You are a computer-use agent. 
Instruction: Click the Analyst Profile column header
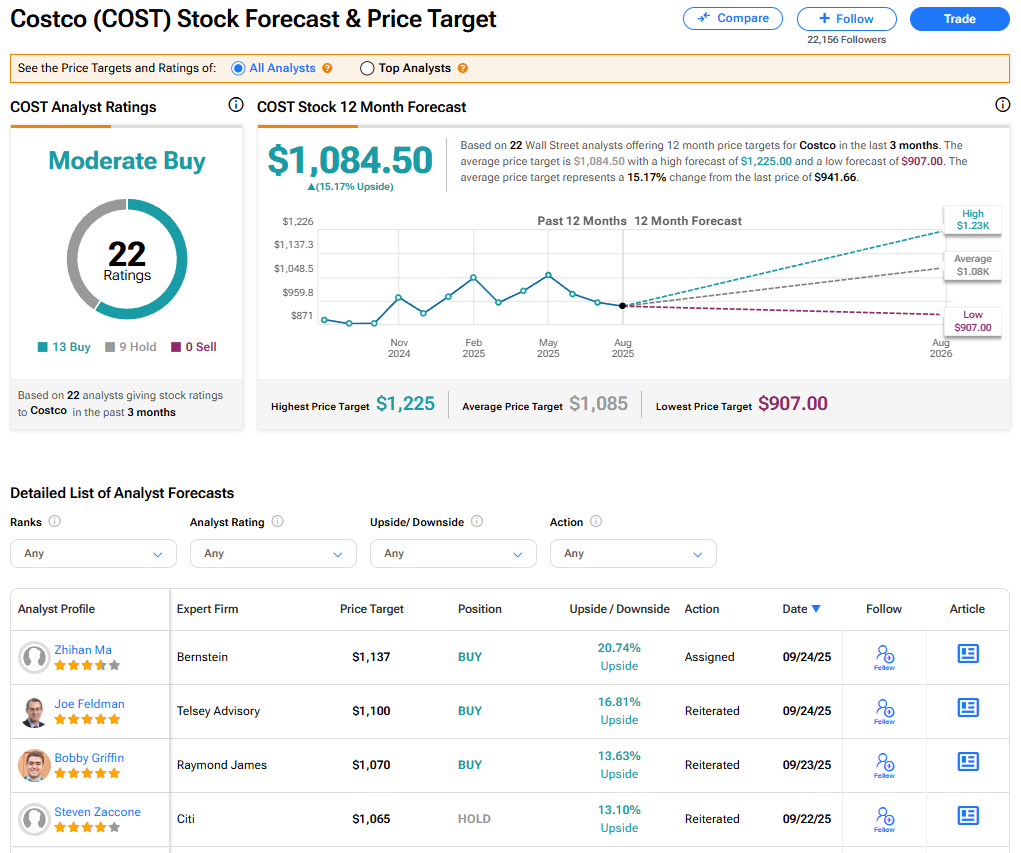pyautogui.click(x=56, y=609)
